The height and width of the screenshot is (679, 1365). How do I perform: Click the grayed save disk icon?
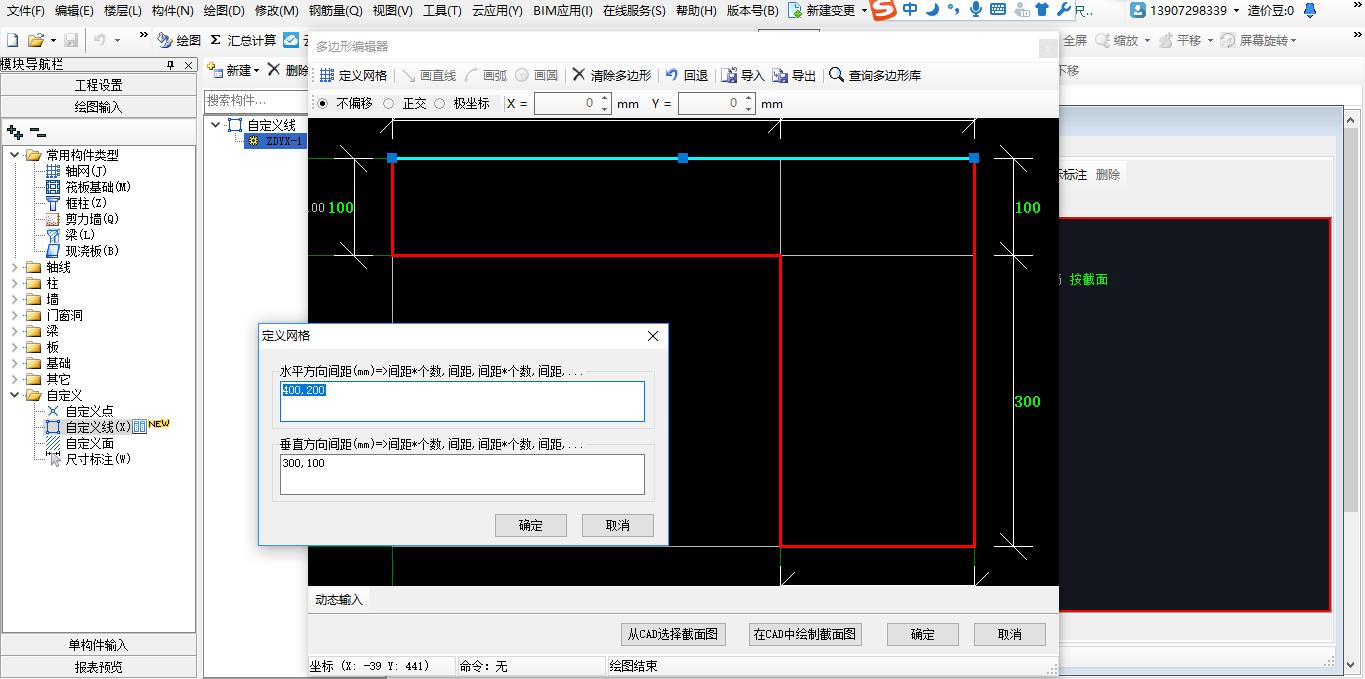[71, 40]
